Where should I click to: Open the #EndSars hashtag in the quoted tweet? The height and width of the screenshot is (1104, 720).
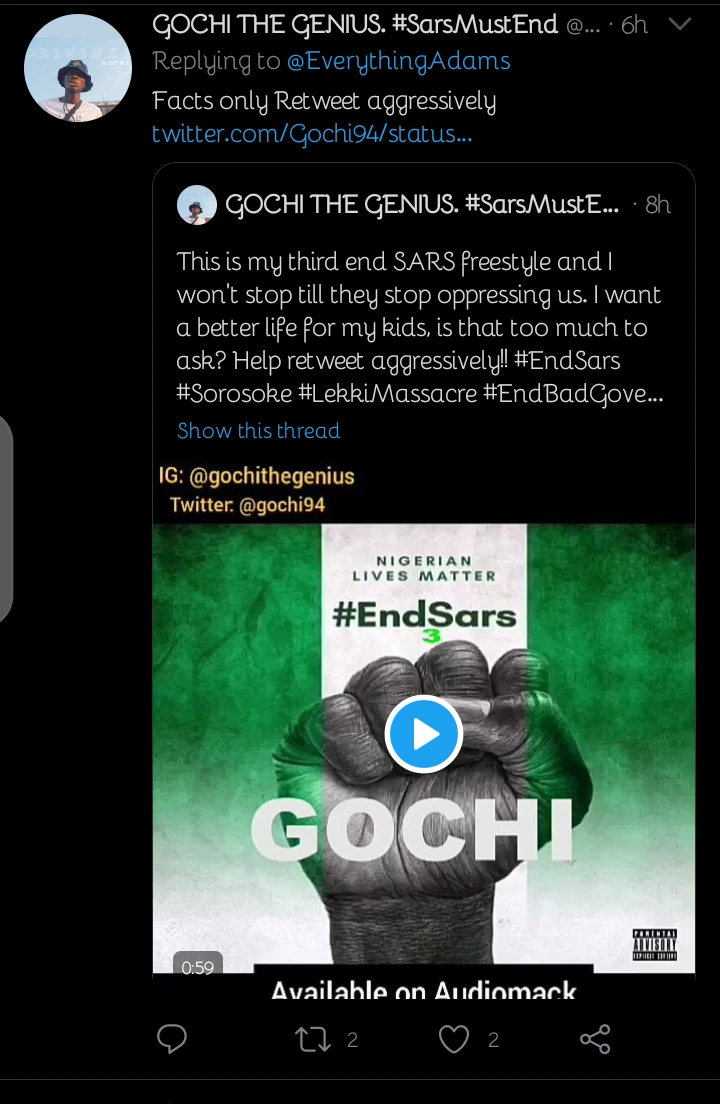tap(567, 360)
